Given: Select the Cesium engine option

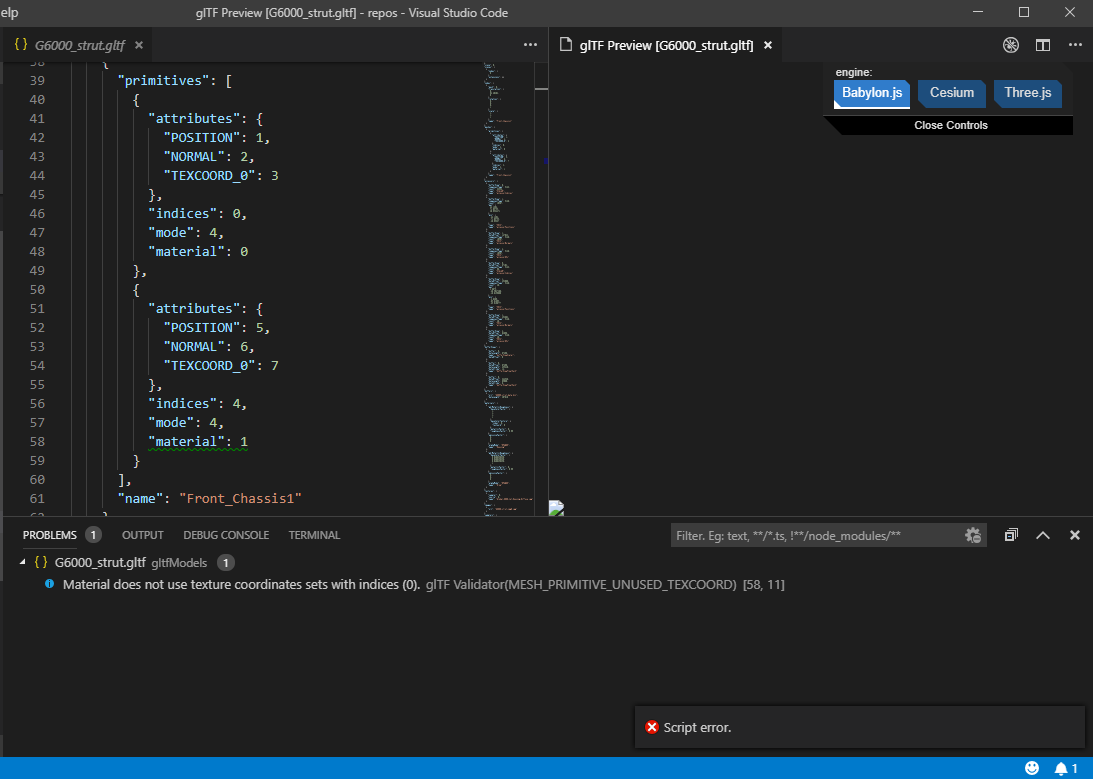Looking at the screenshot, I should click(x=951, y=93).
